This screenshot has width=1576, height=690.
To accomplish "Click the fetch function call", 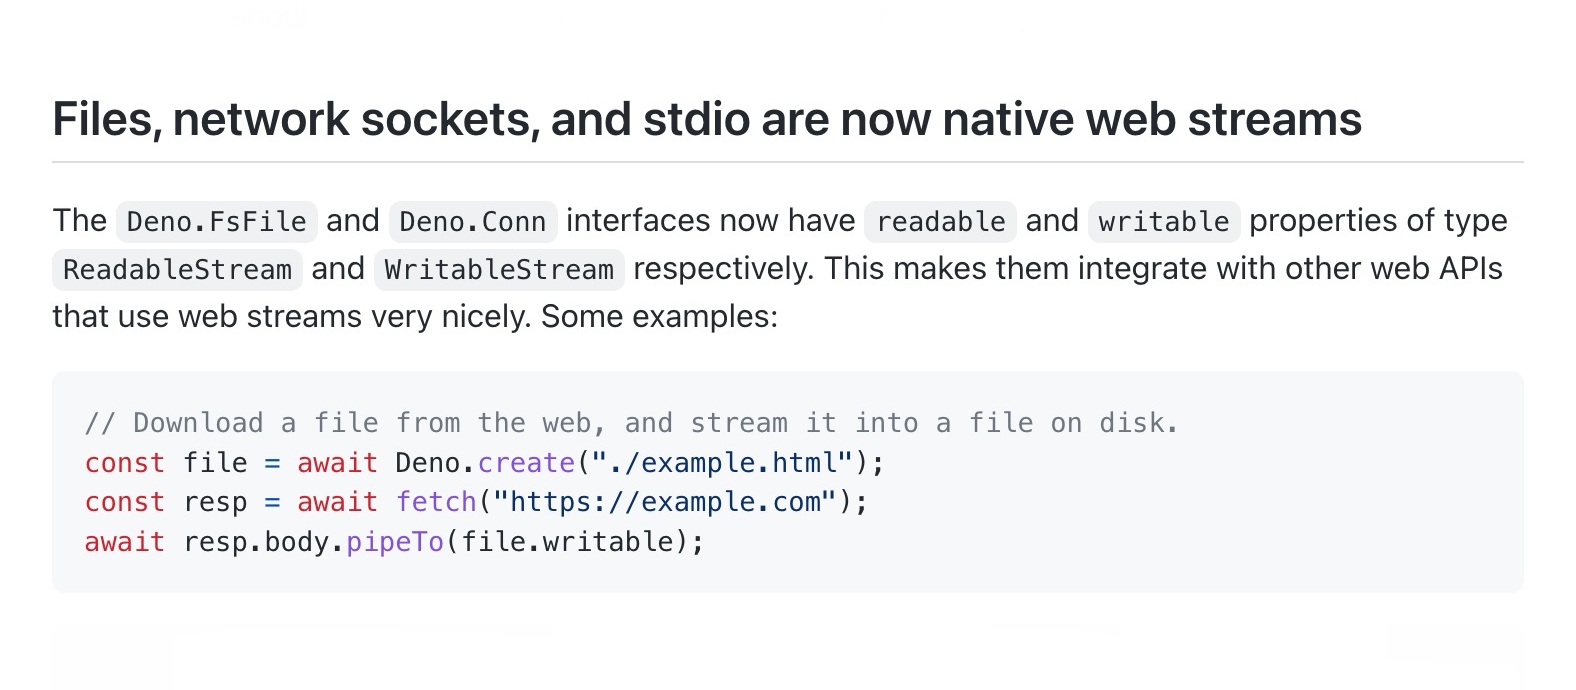I will [436, 502].
